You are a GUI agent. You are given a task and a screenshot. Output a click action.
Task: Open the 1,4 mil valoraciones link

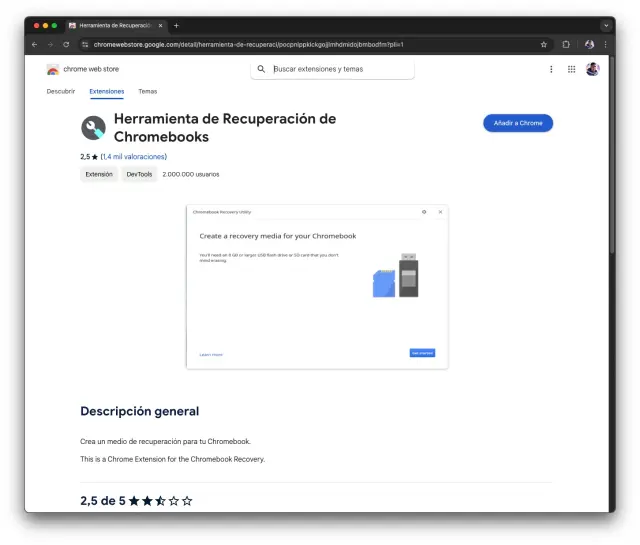pos(134,157)
